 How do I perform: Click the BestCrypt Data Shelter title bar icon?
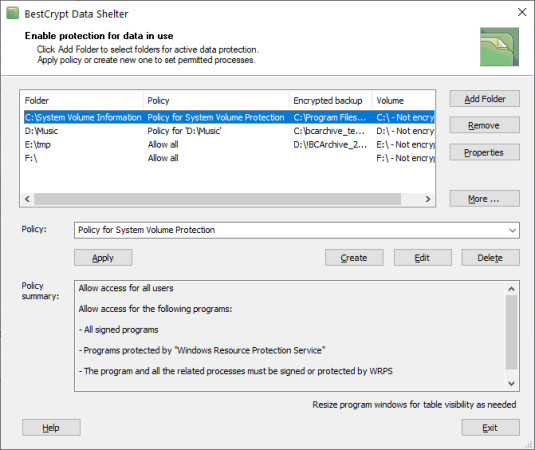click(x=13, y=13)
